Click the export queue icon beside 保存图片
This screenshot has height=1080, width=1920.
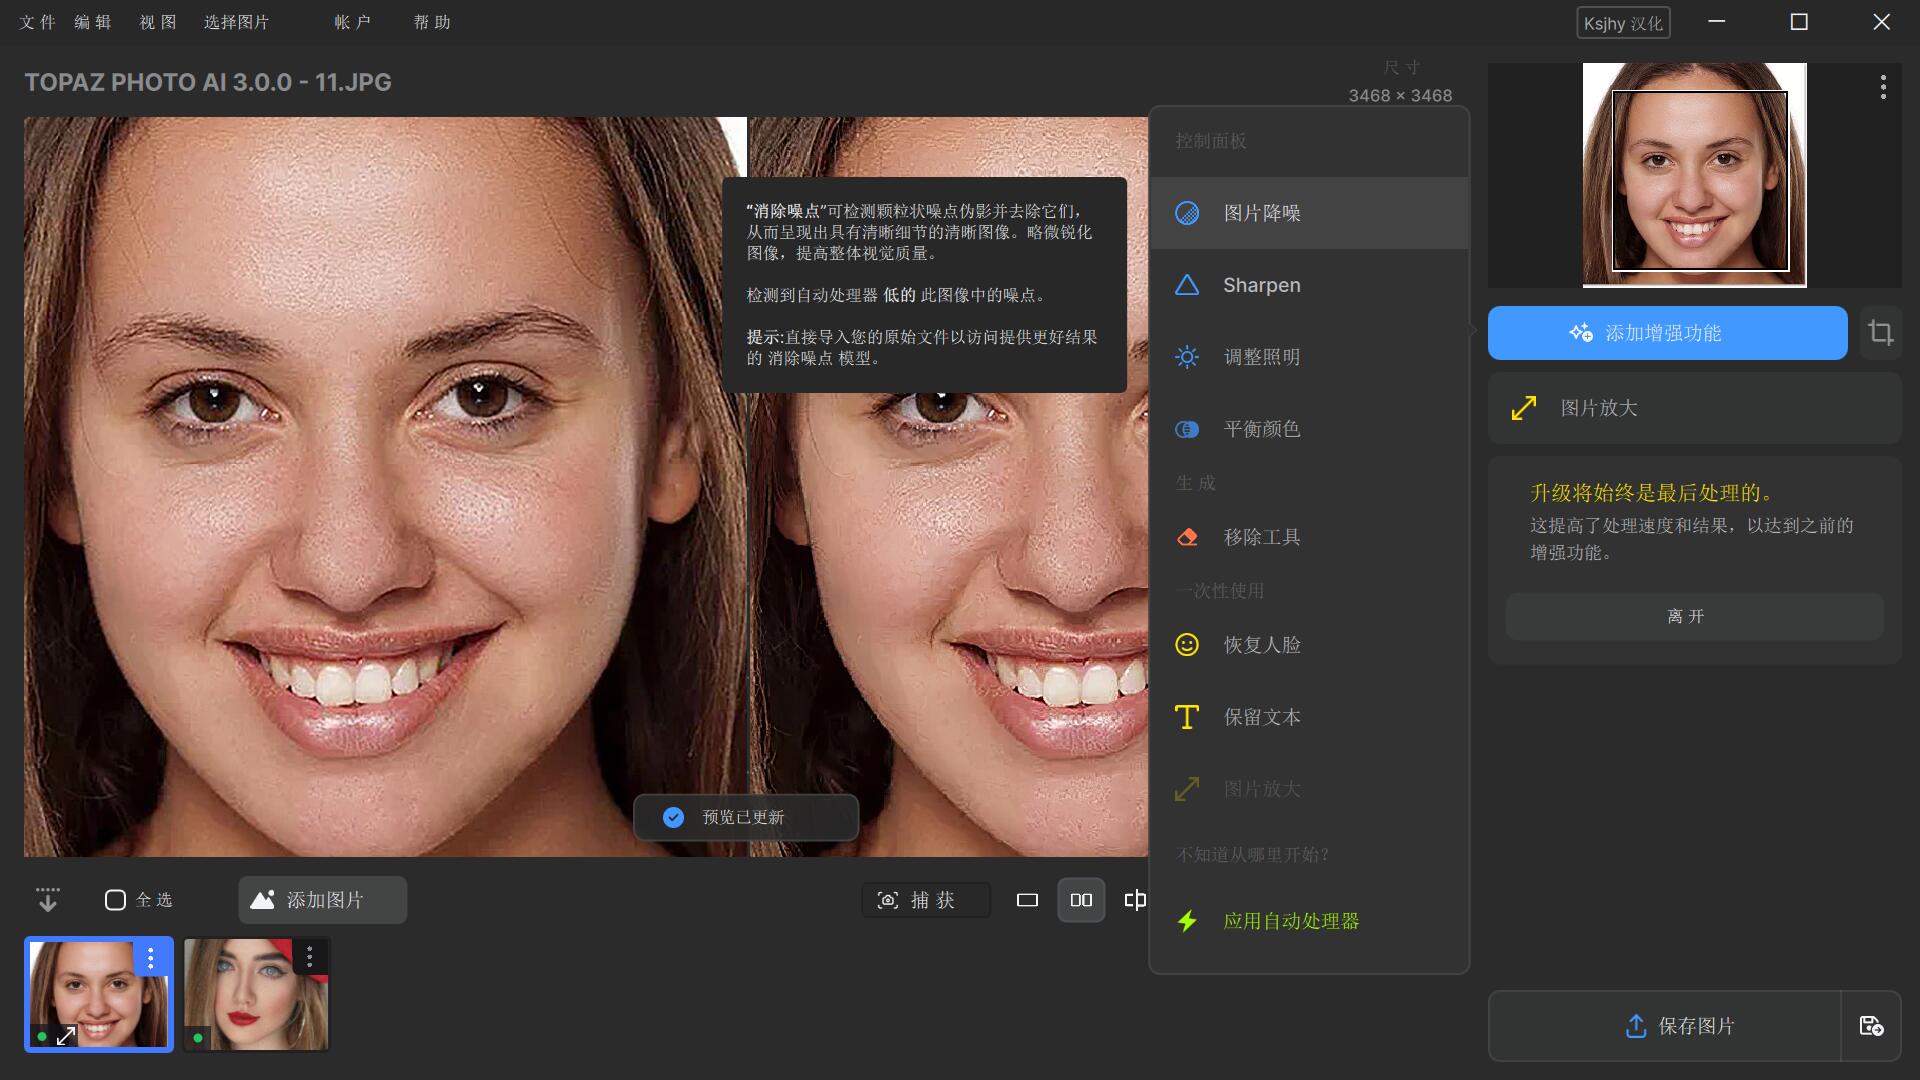point(1873,1026)
